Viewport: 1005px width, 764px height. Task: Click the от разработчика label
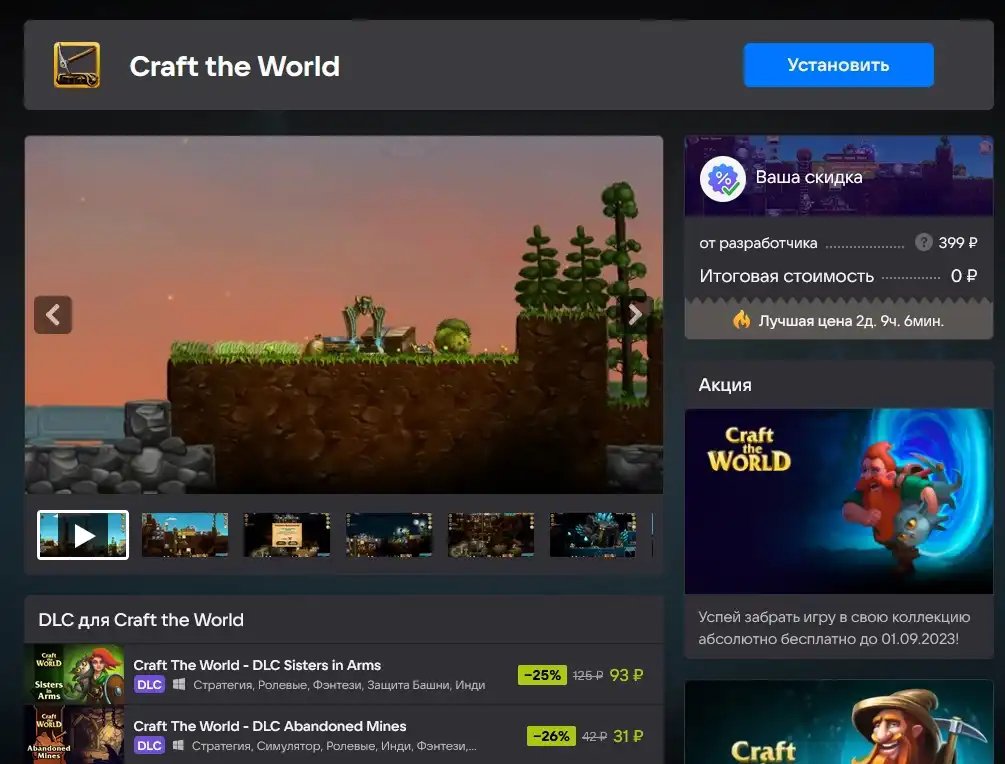[758, 243]
